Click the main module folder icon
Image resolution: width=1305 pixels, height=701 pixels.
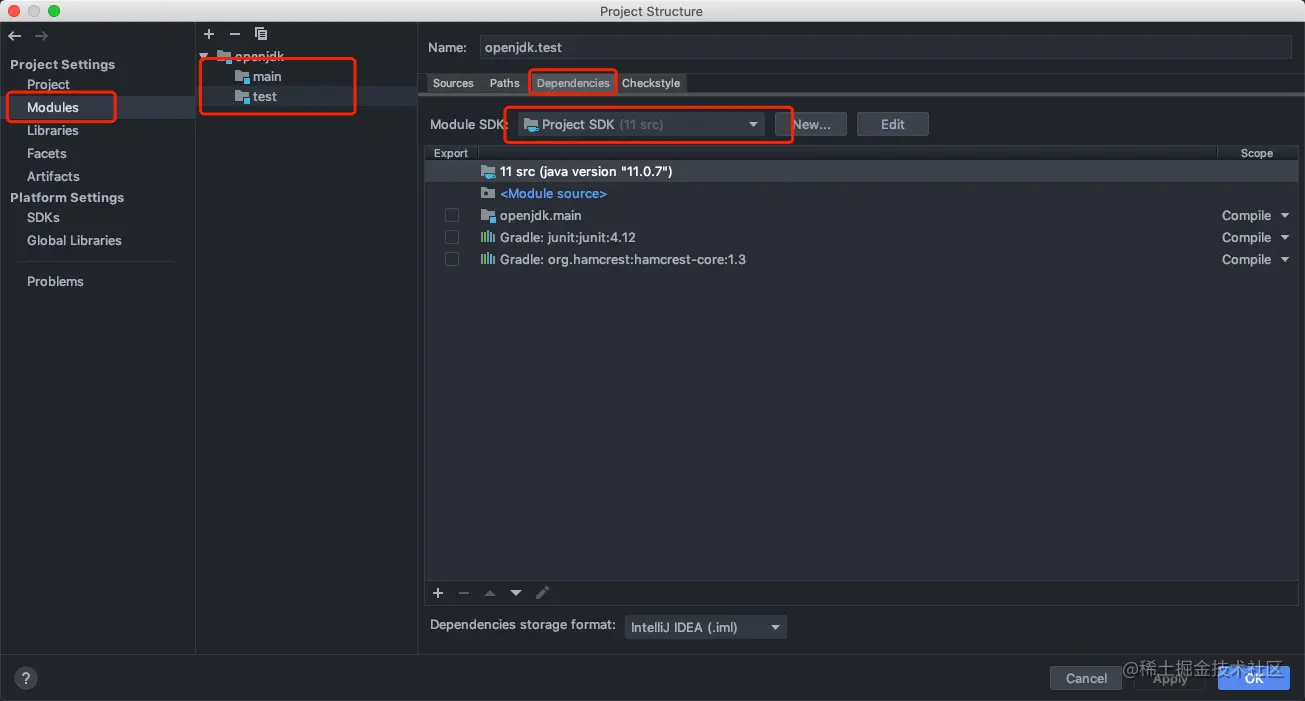coord(242,77)
